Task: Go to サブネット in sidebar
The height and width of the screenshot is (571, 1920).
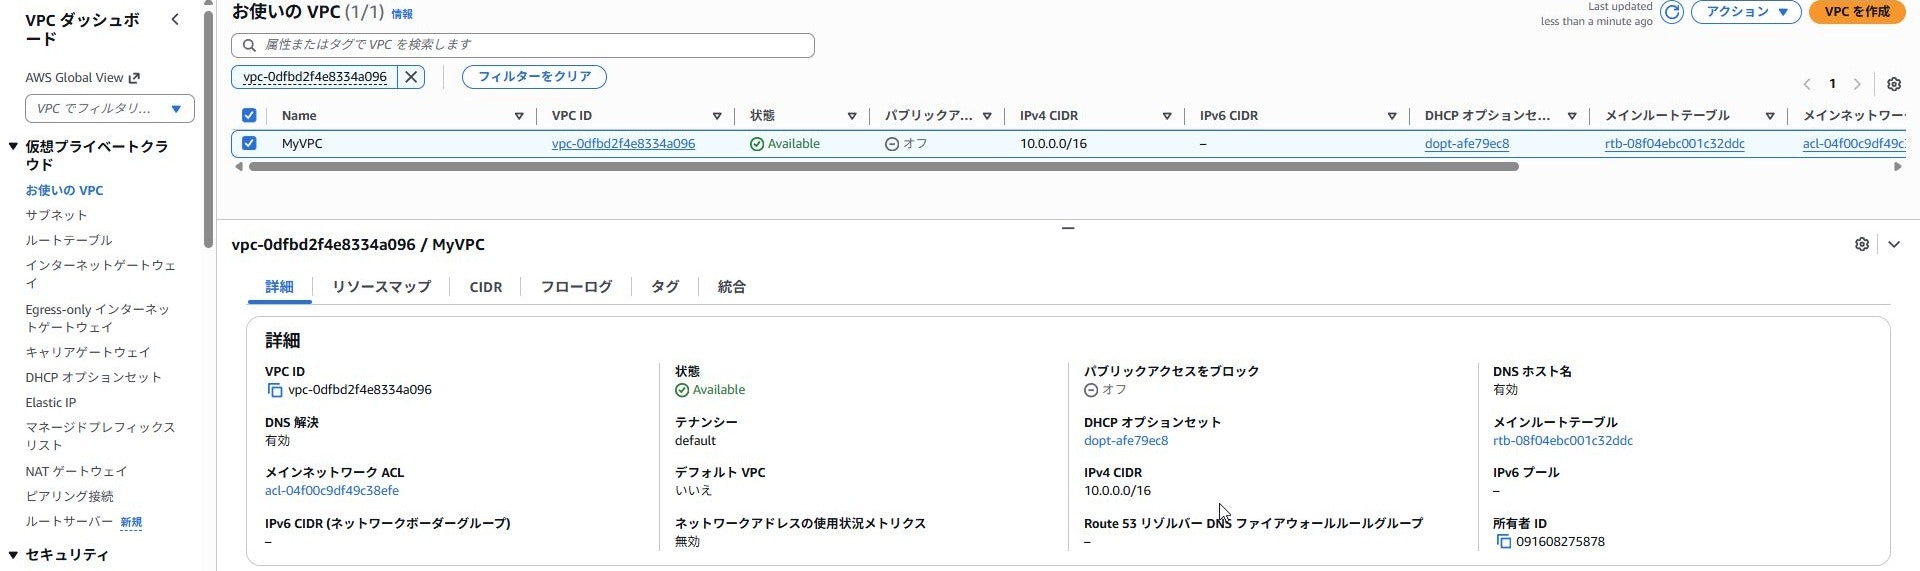Action: click(x=56, y=215)
